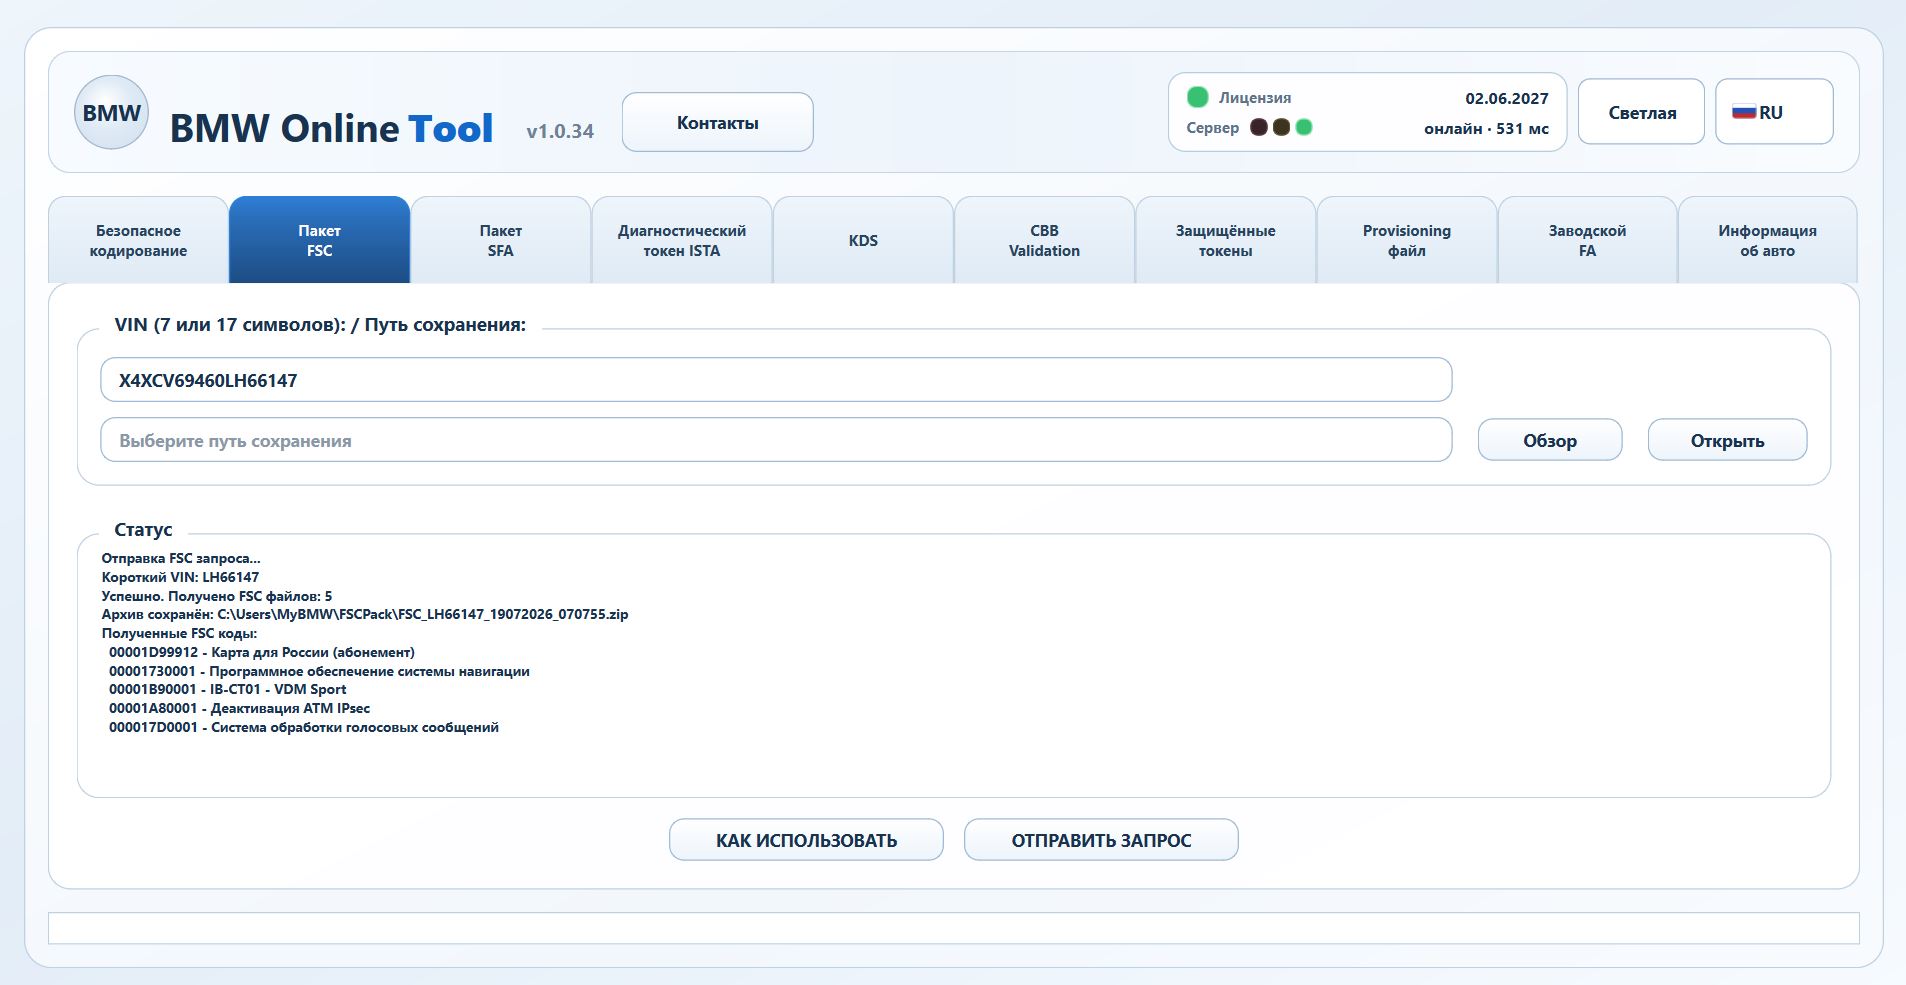Click the saved archive path line
Image resolution: width=1906 pixels, height=985 pixels.
365,615
